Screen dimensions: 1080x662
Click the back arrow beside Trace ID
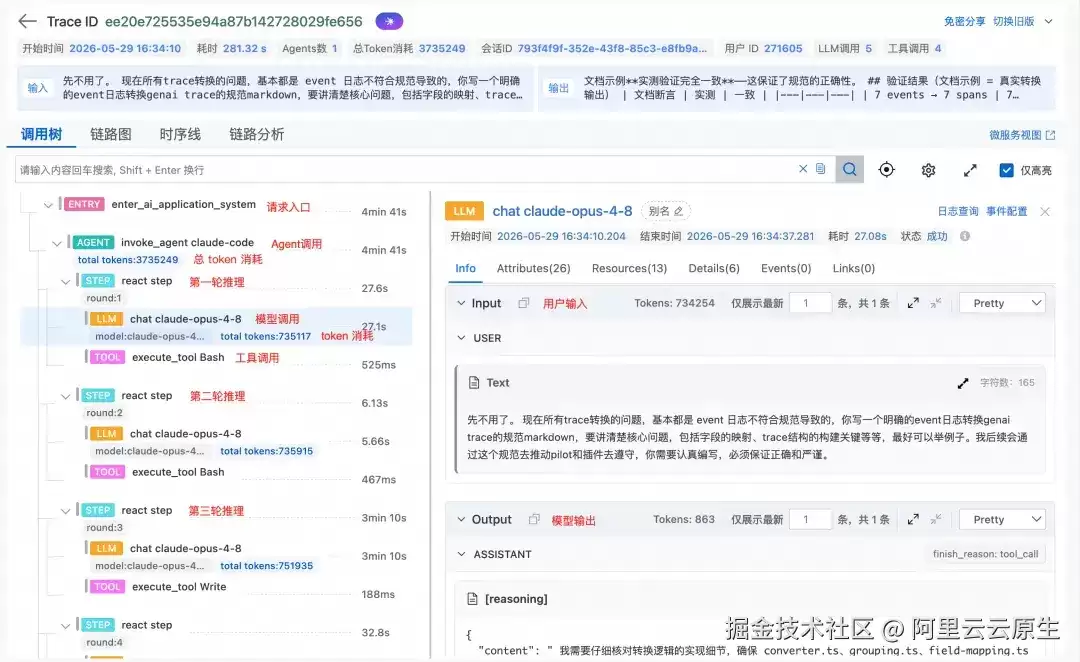click(x=28, y=21)
